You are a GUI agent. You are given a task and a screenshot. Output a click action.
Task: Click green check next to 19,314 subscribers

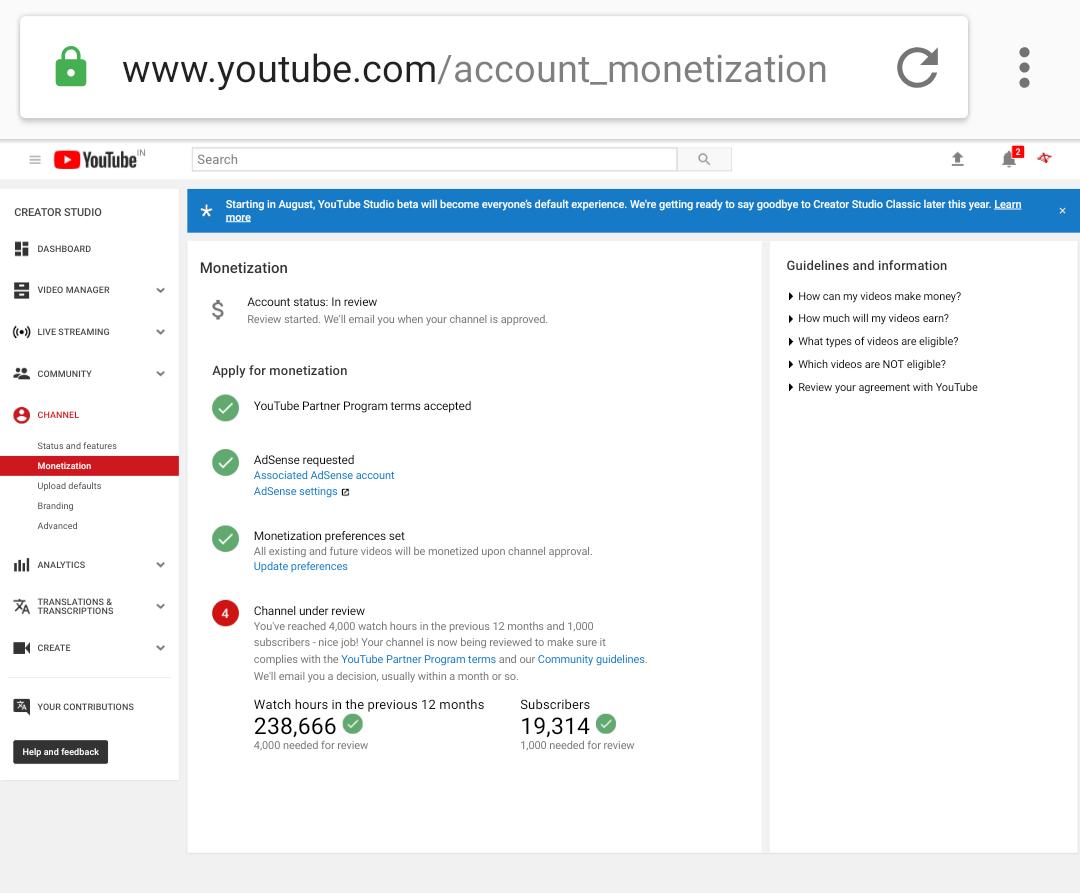606,724
